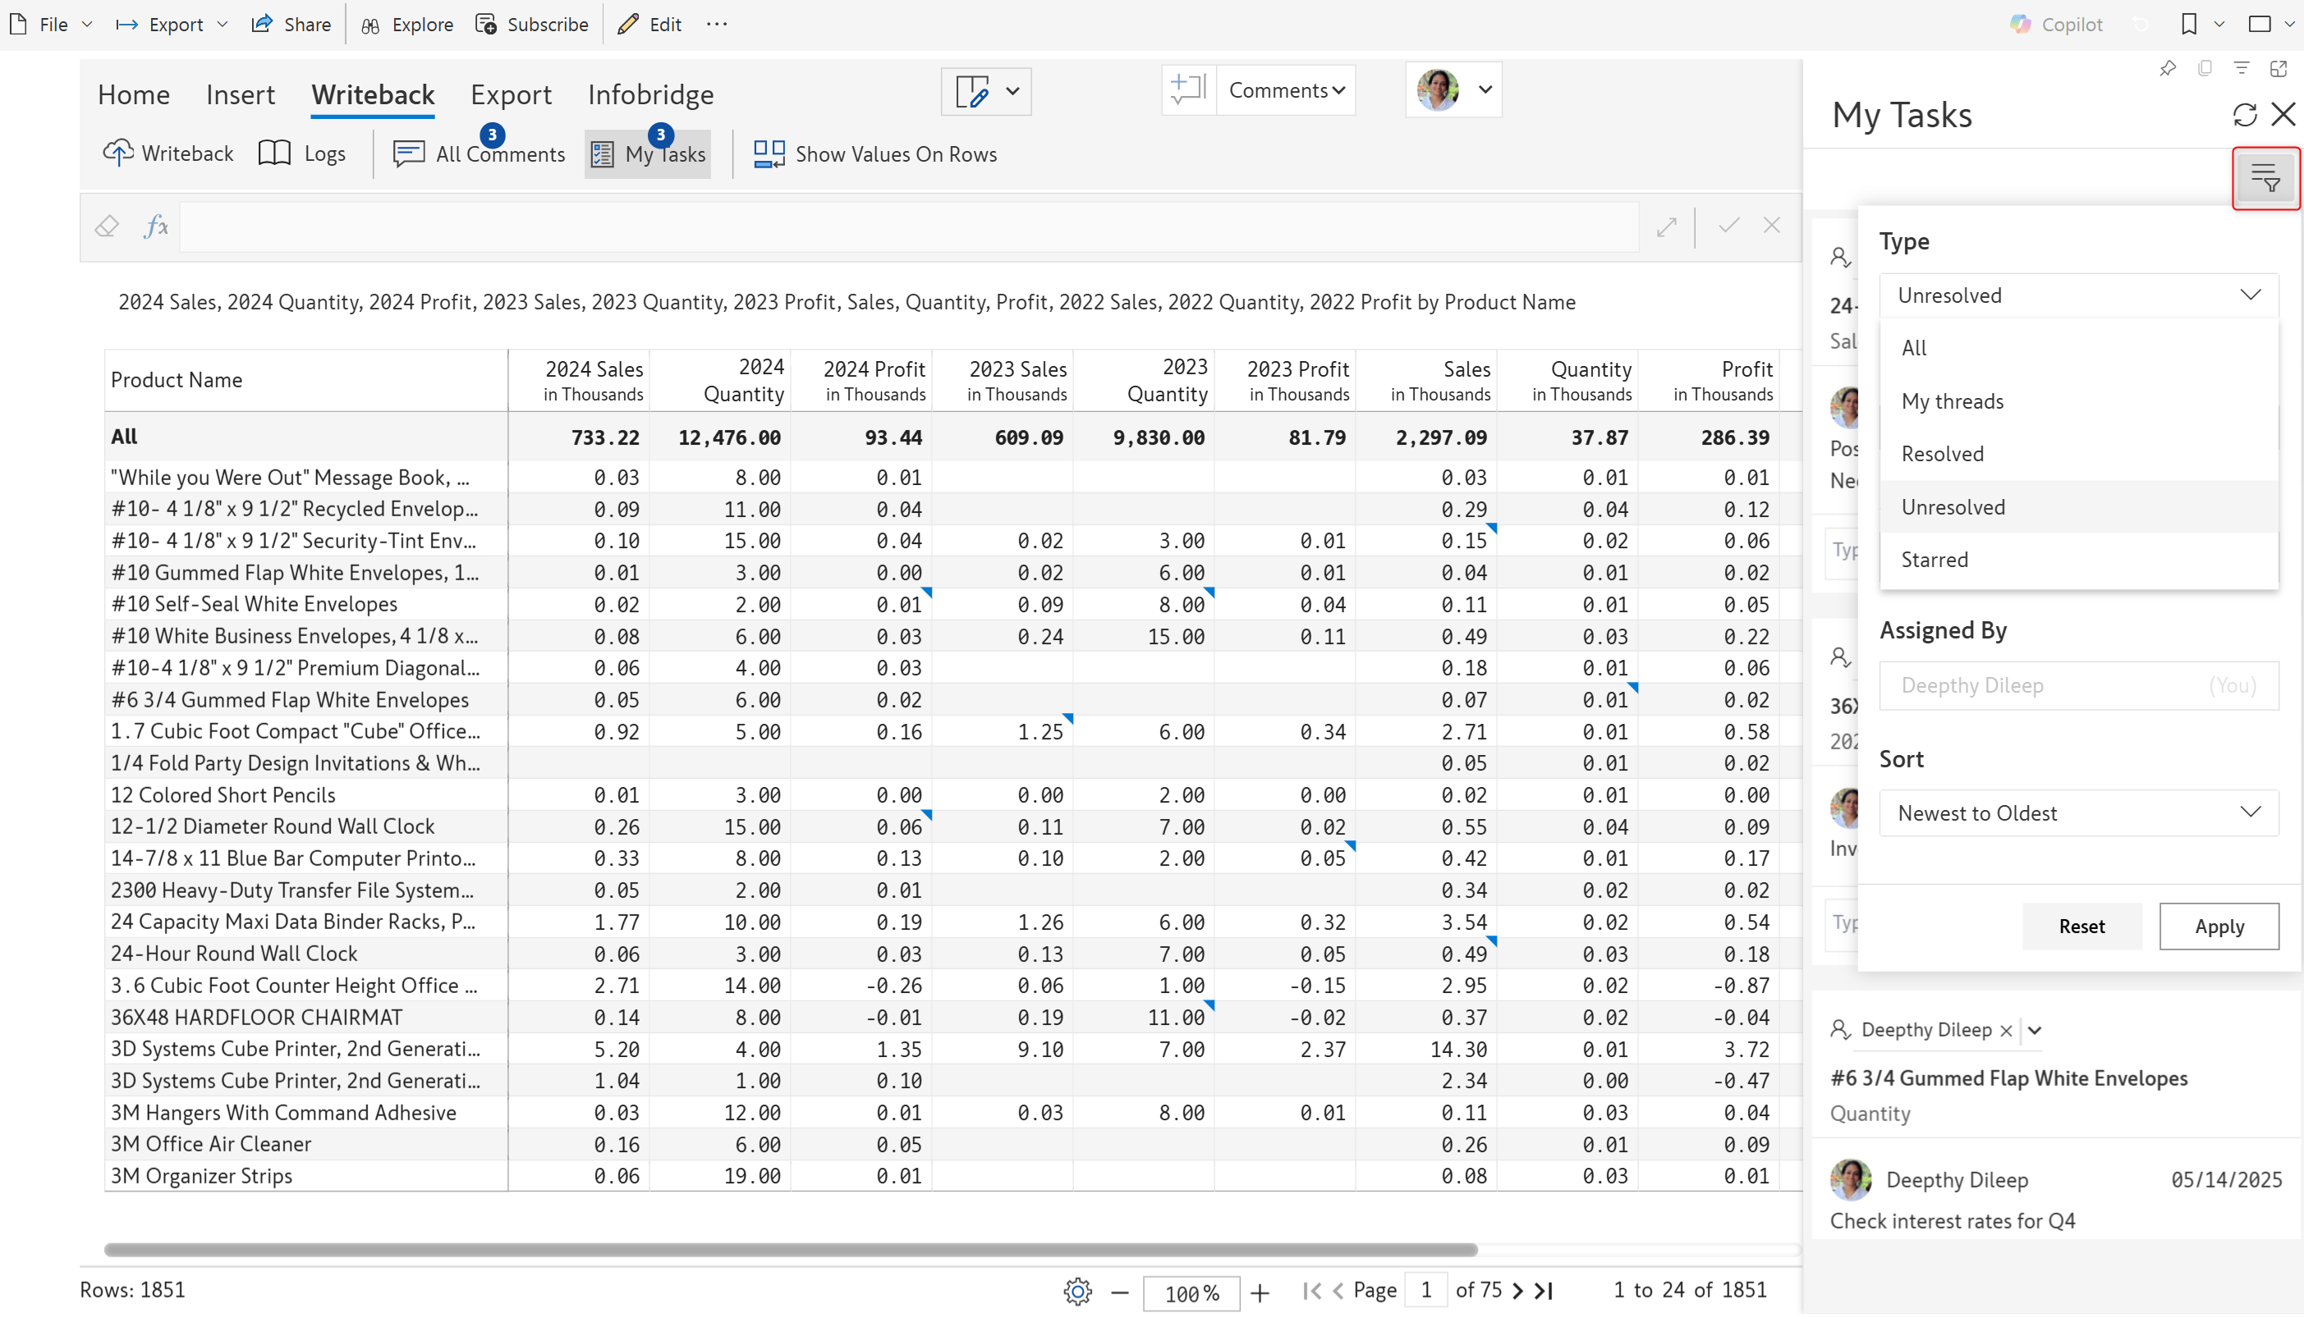Switch to the Infobridge tab
Screen dimensions: 2304x1318
click(x=651, y=94)
